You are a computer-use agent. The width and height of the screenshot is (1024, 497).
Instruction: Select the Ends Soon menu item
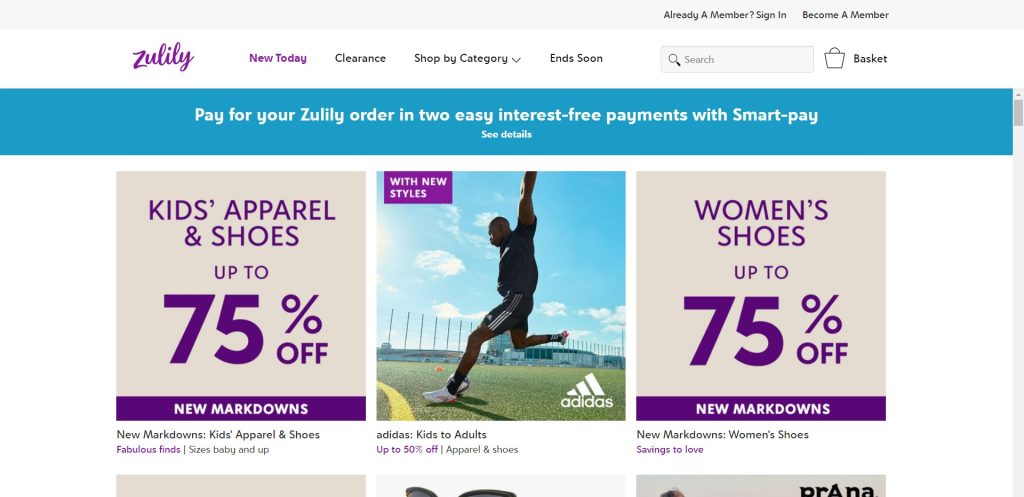576,59
